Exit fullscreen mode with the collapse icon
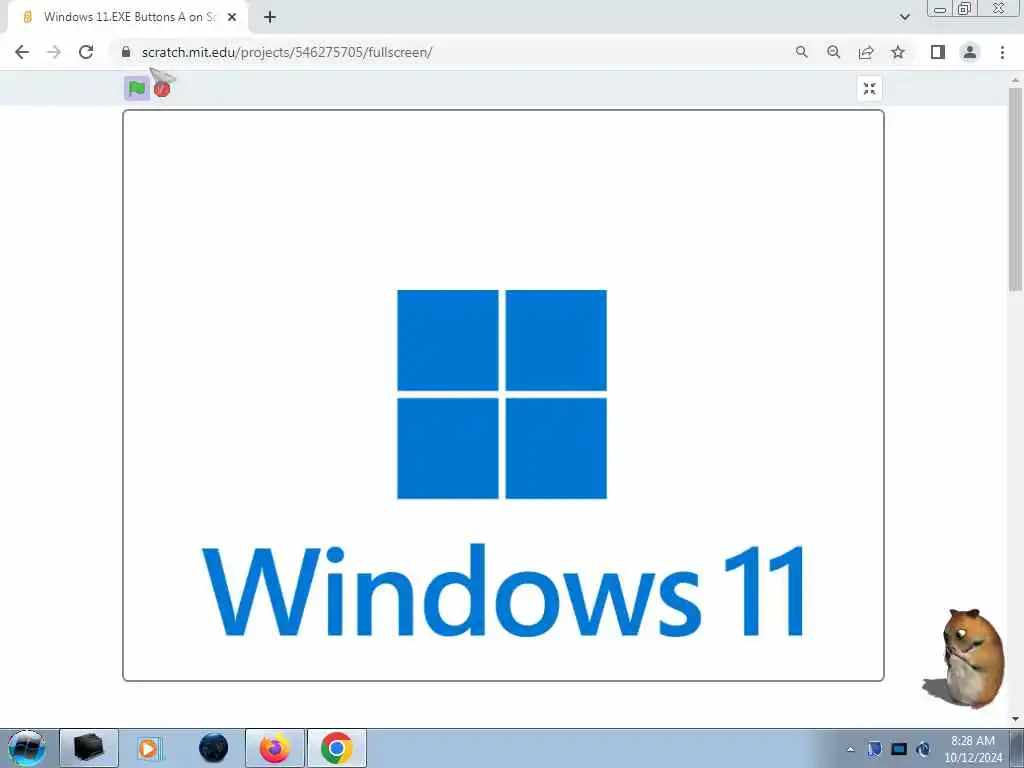 [869, 89]
